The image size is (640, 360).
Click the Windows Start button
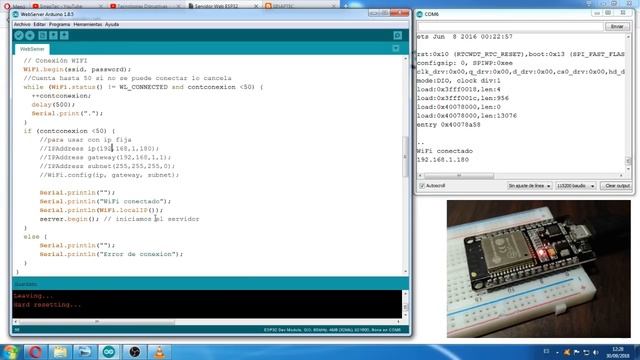10,352
